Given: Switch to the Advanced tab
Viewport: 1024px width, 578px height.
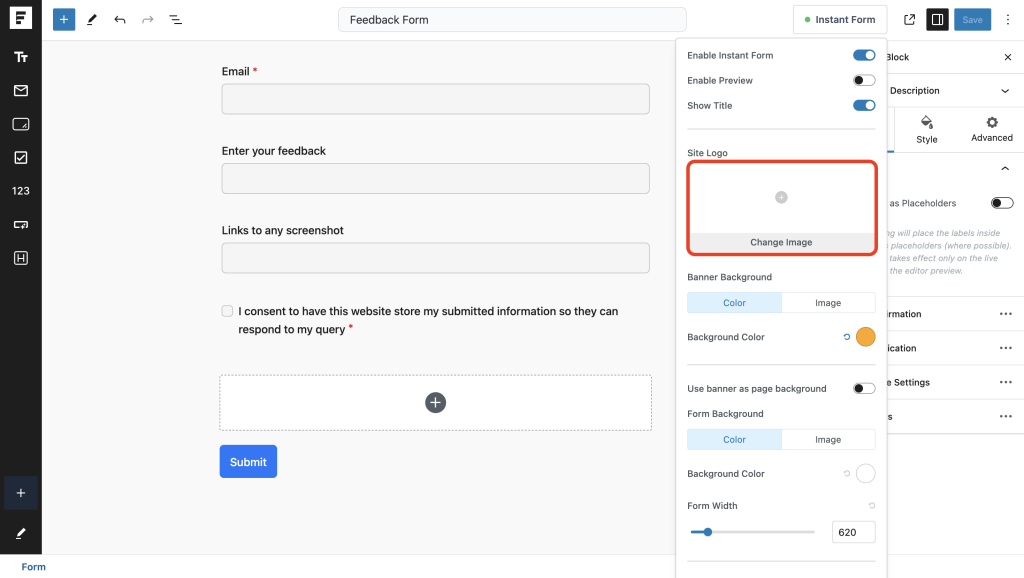Looking at the screenshot, I should click(990, 130).
